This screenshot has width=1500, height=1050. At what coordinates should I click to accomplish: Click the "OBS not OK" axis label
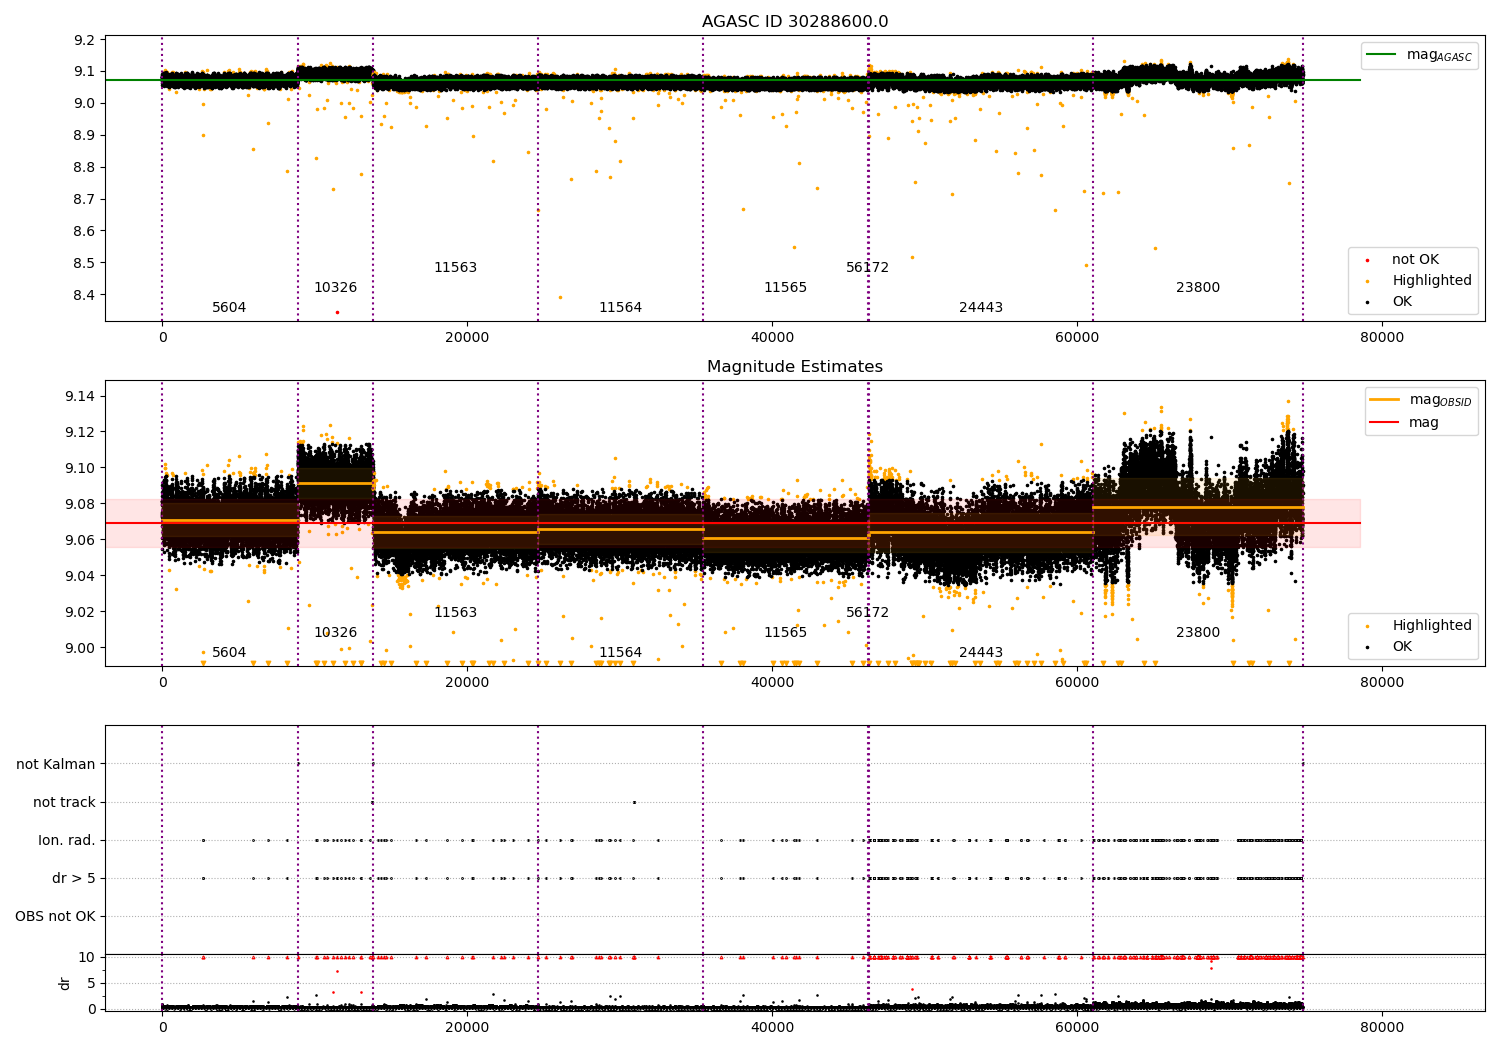click(56, 917)
